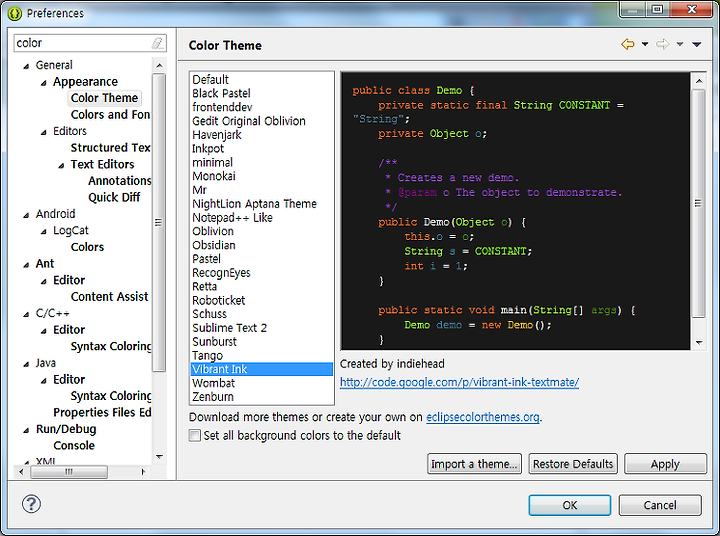Clear the filter text with eraser icon

(157, 43)
